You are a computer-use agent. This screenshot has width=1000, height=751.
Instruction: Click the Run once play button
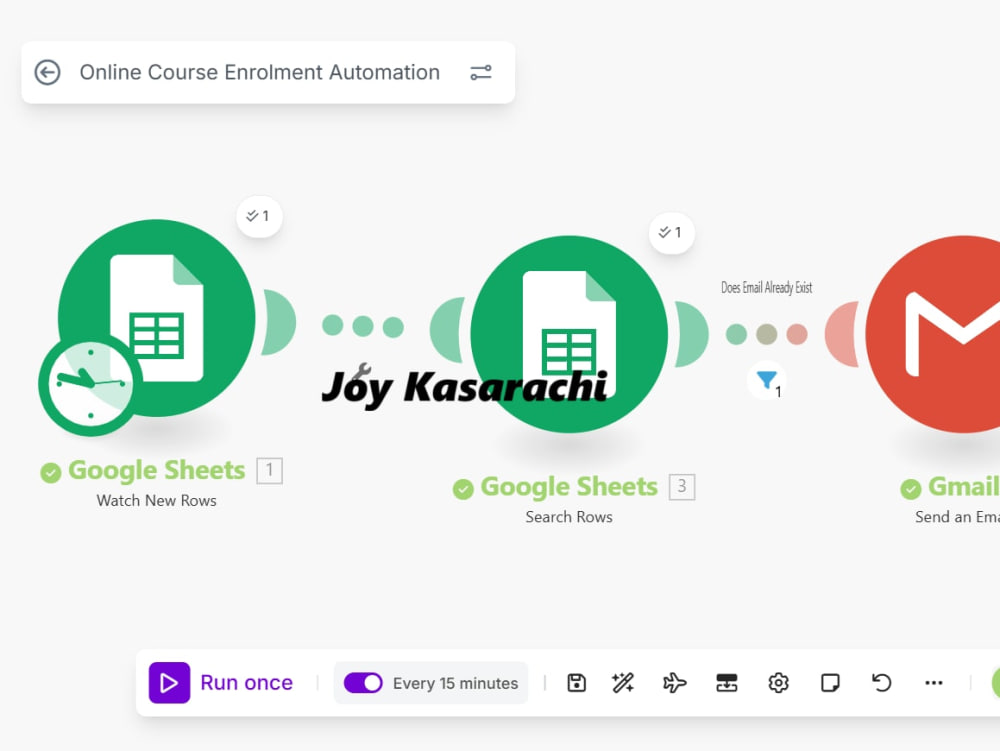click(169, 683)
